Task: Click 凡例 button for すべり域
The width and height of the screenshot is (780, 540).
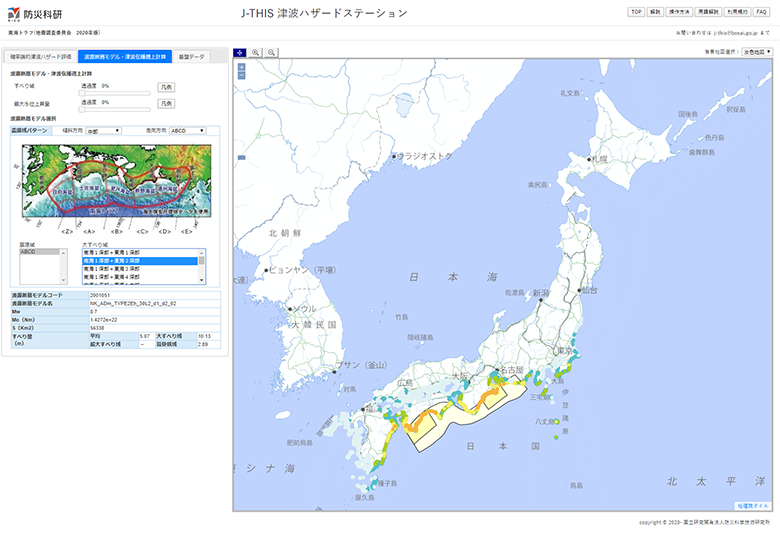Action: pos(166,88)
